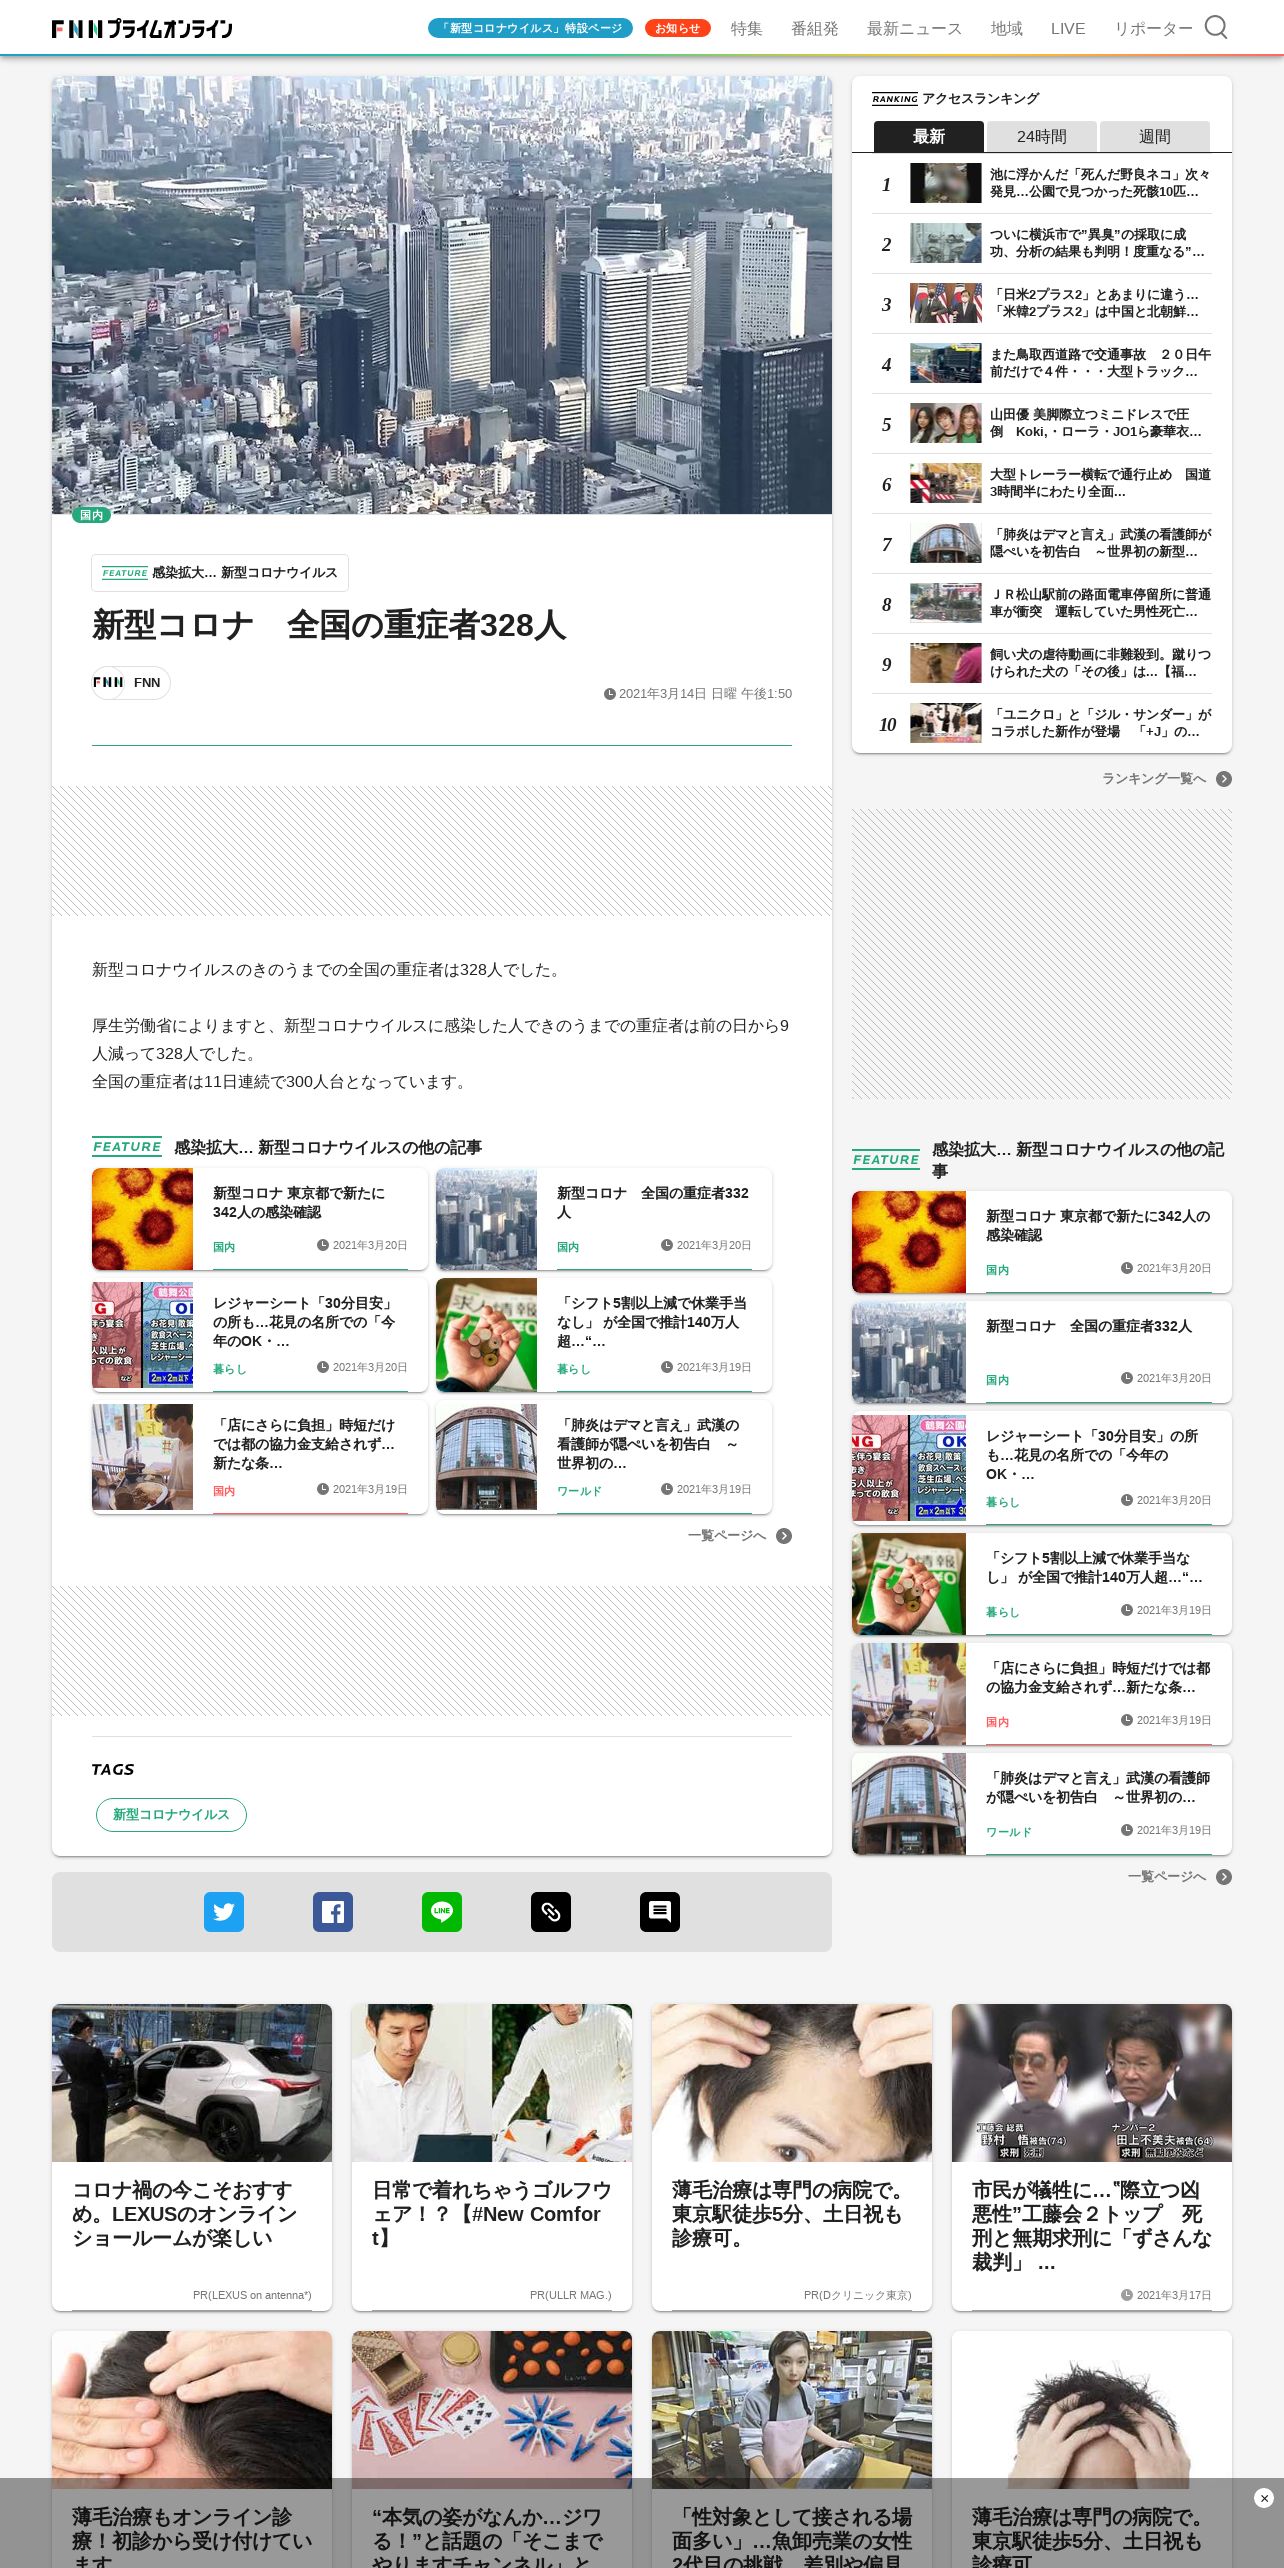Open main column card シフト5割以上減で休業手当

pos(604,1335)
